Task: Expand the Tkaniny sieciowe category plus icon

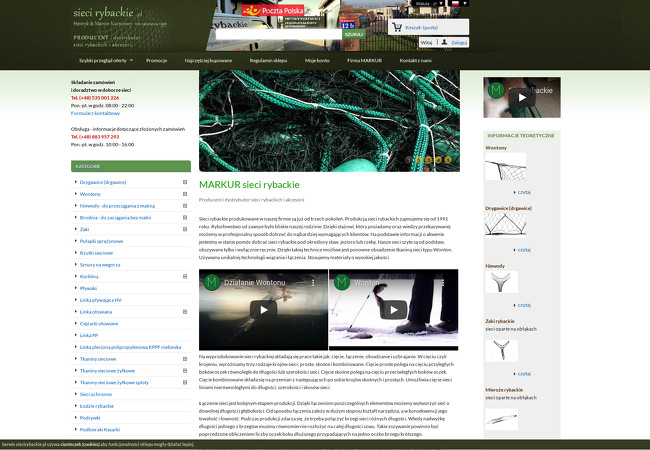Action: click(185, 359)
